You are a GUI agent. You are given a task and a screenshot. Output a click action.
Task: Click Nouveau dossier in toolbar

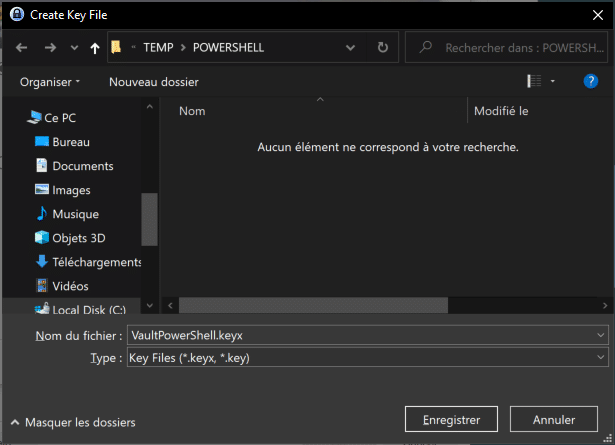[154, 82]
